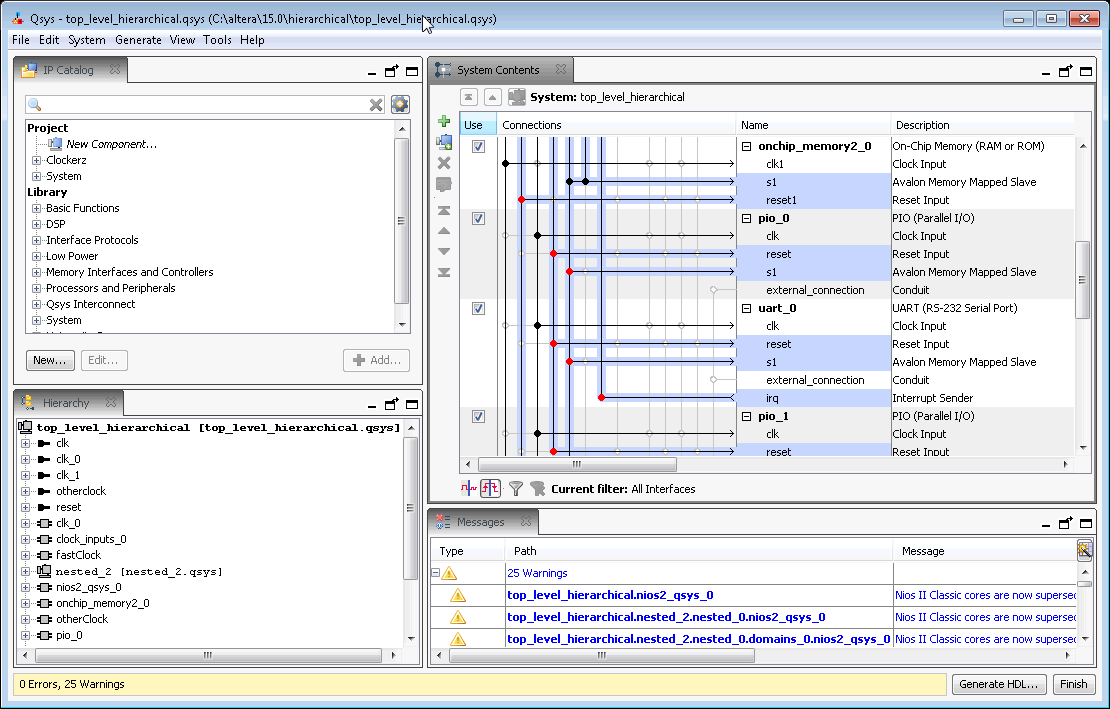Click the filter funnel icon
1110x709 pixels.
516,489
